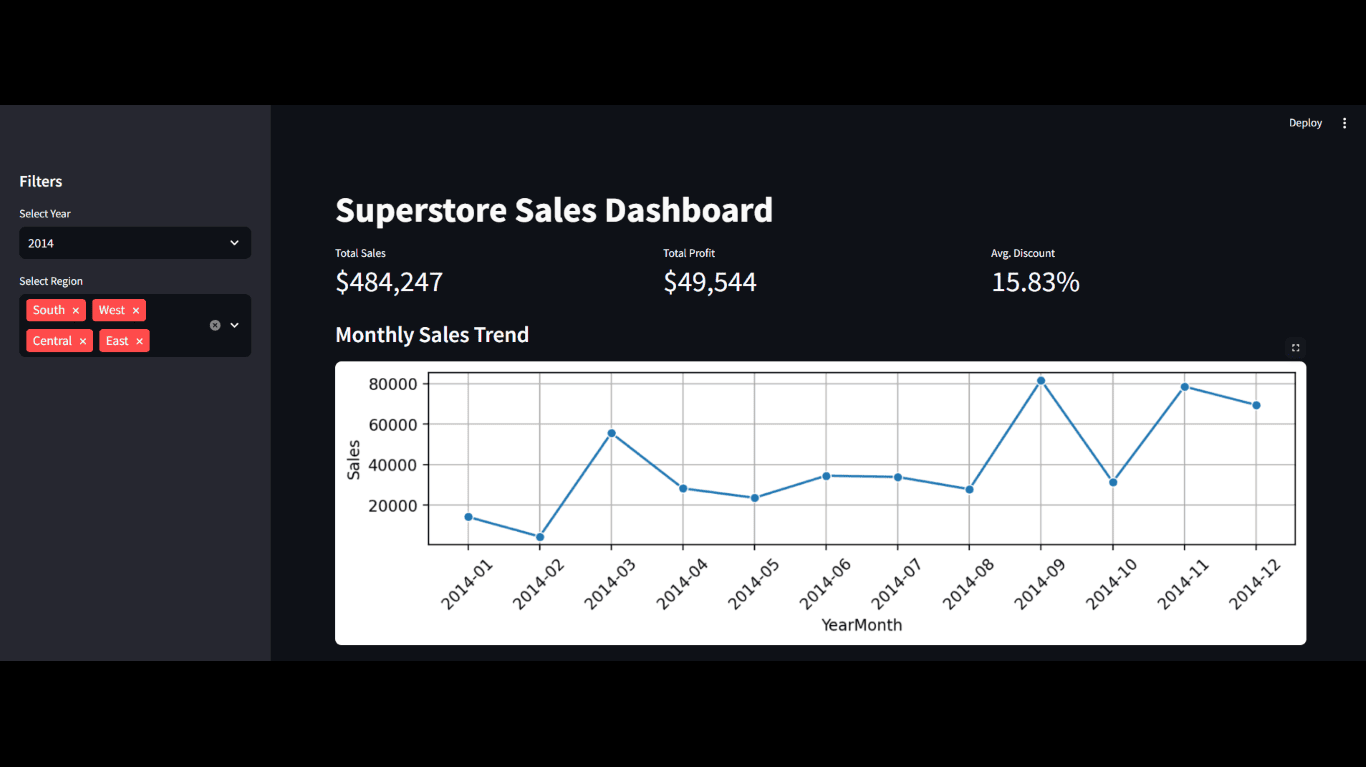Clear all selected regions
The width and height of the screenshot is (1366, 767).
215,325
